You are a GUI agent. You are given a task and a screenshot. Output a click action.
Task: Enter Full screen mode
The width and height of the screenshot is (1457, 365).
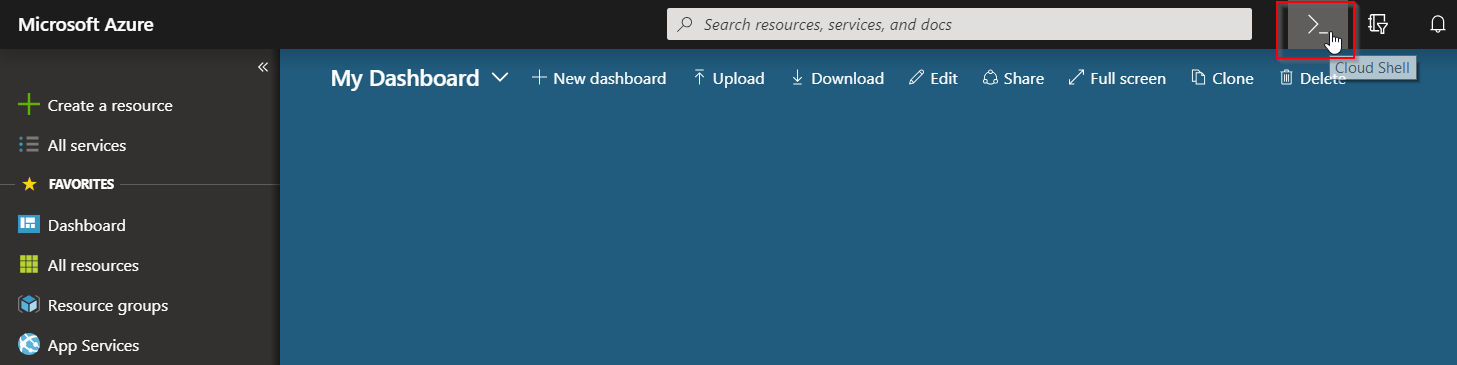(x=1117, y=78)
